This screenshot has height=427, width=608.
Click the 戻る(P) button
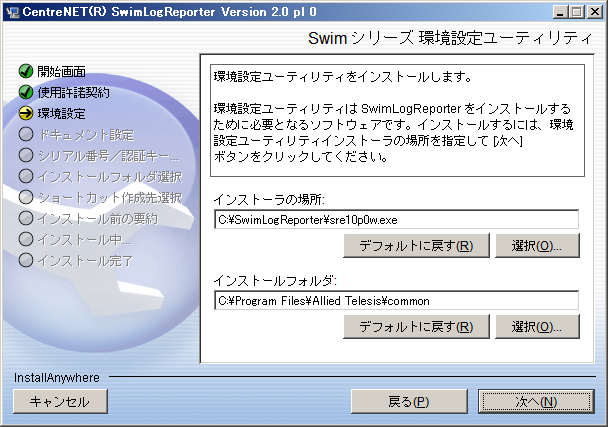(409, 402)
